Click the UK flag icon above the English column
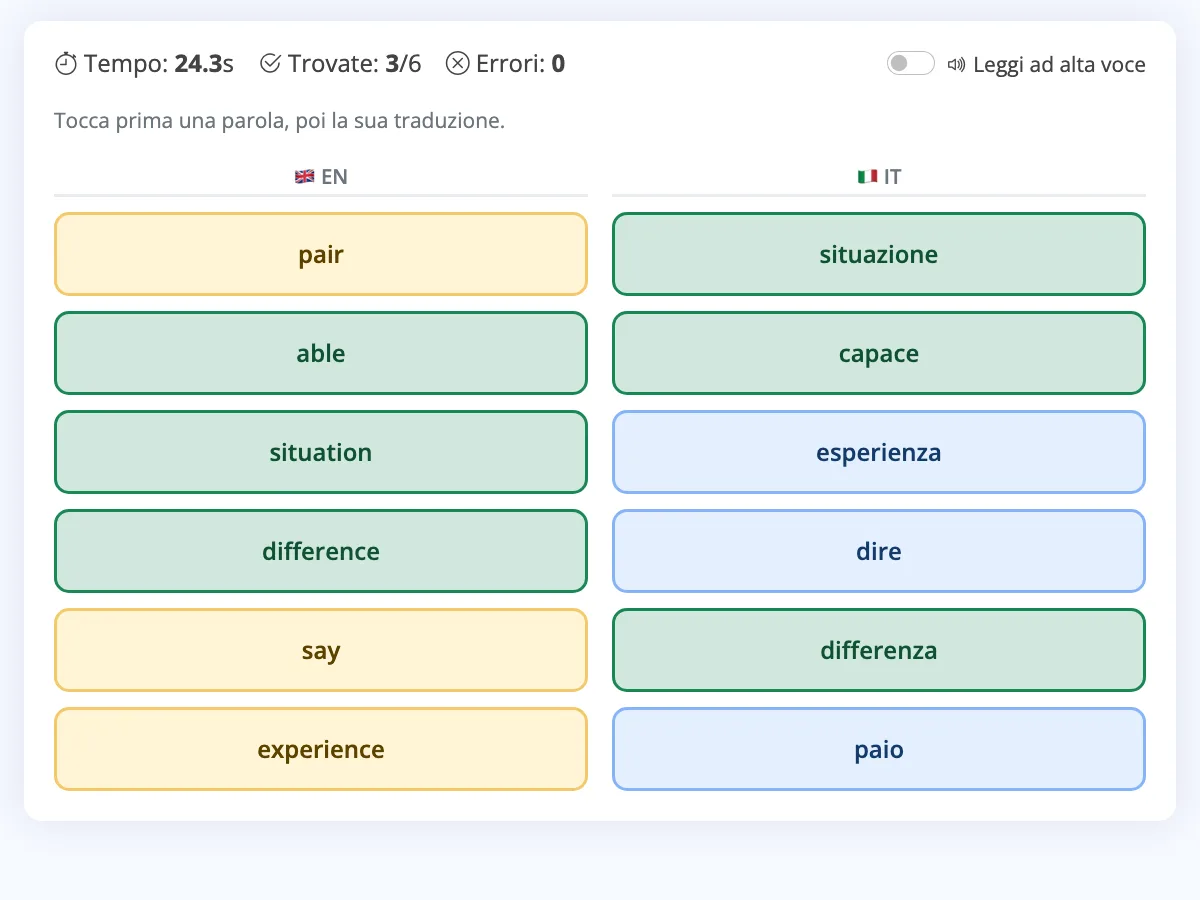Screen dimensions: 1200x900 click(x=305, y=177)
